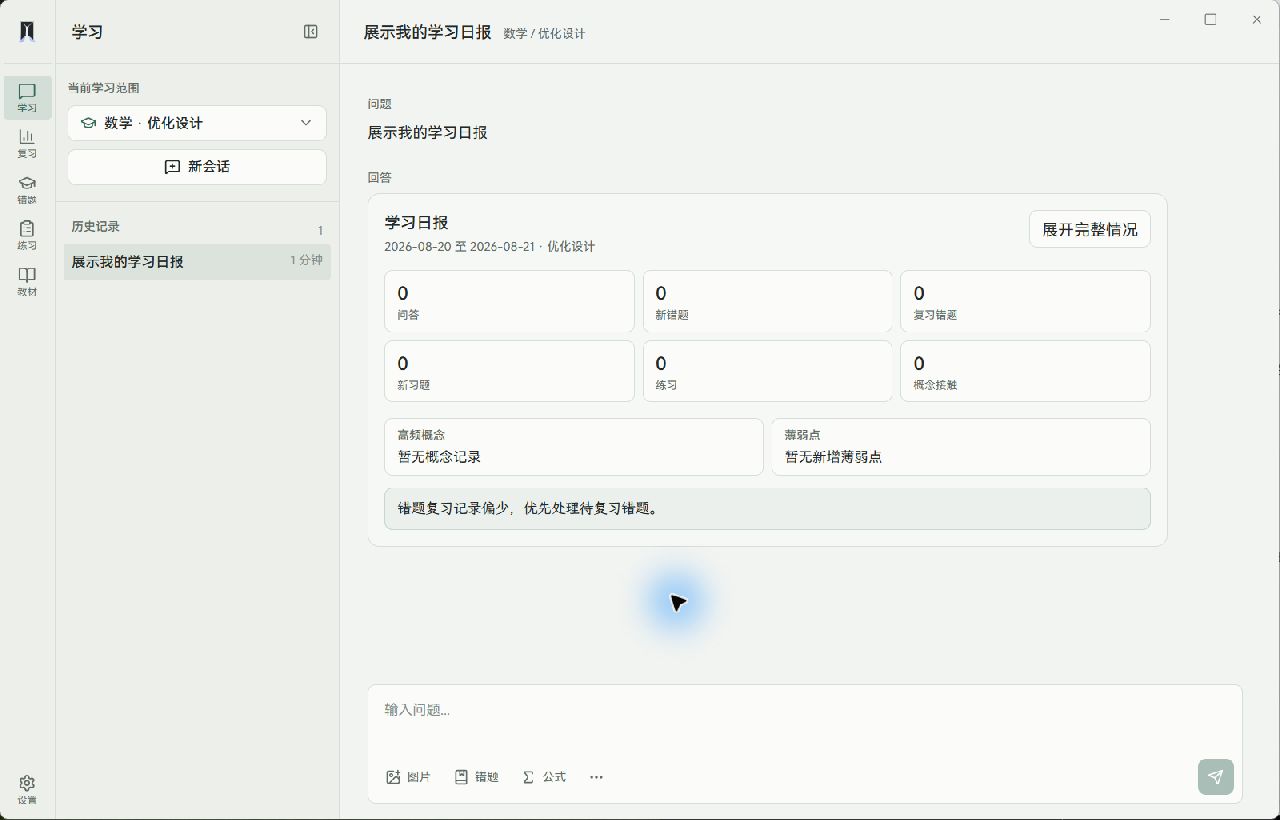Click the 1 分钟 timestamp in history
Screen dimensions: 1280x820
306,260
